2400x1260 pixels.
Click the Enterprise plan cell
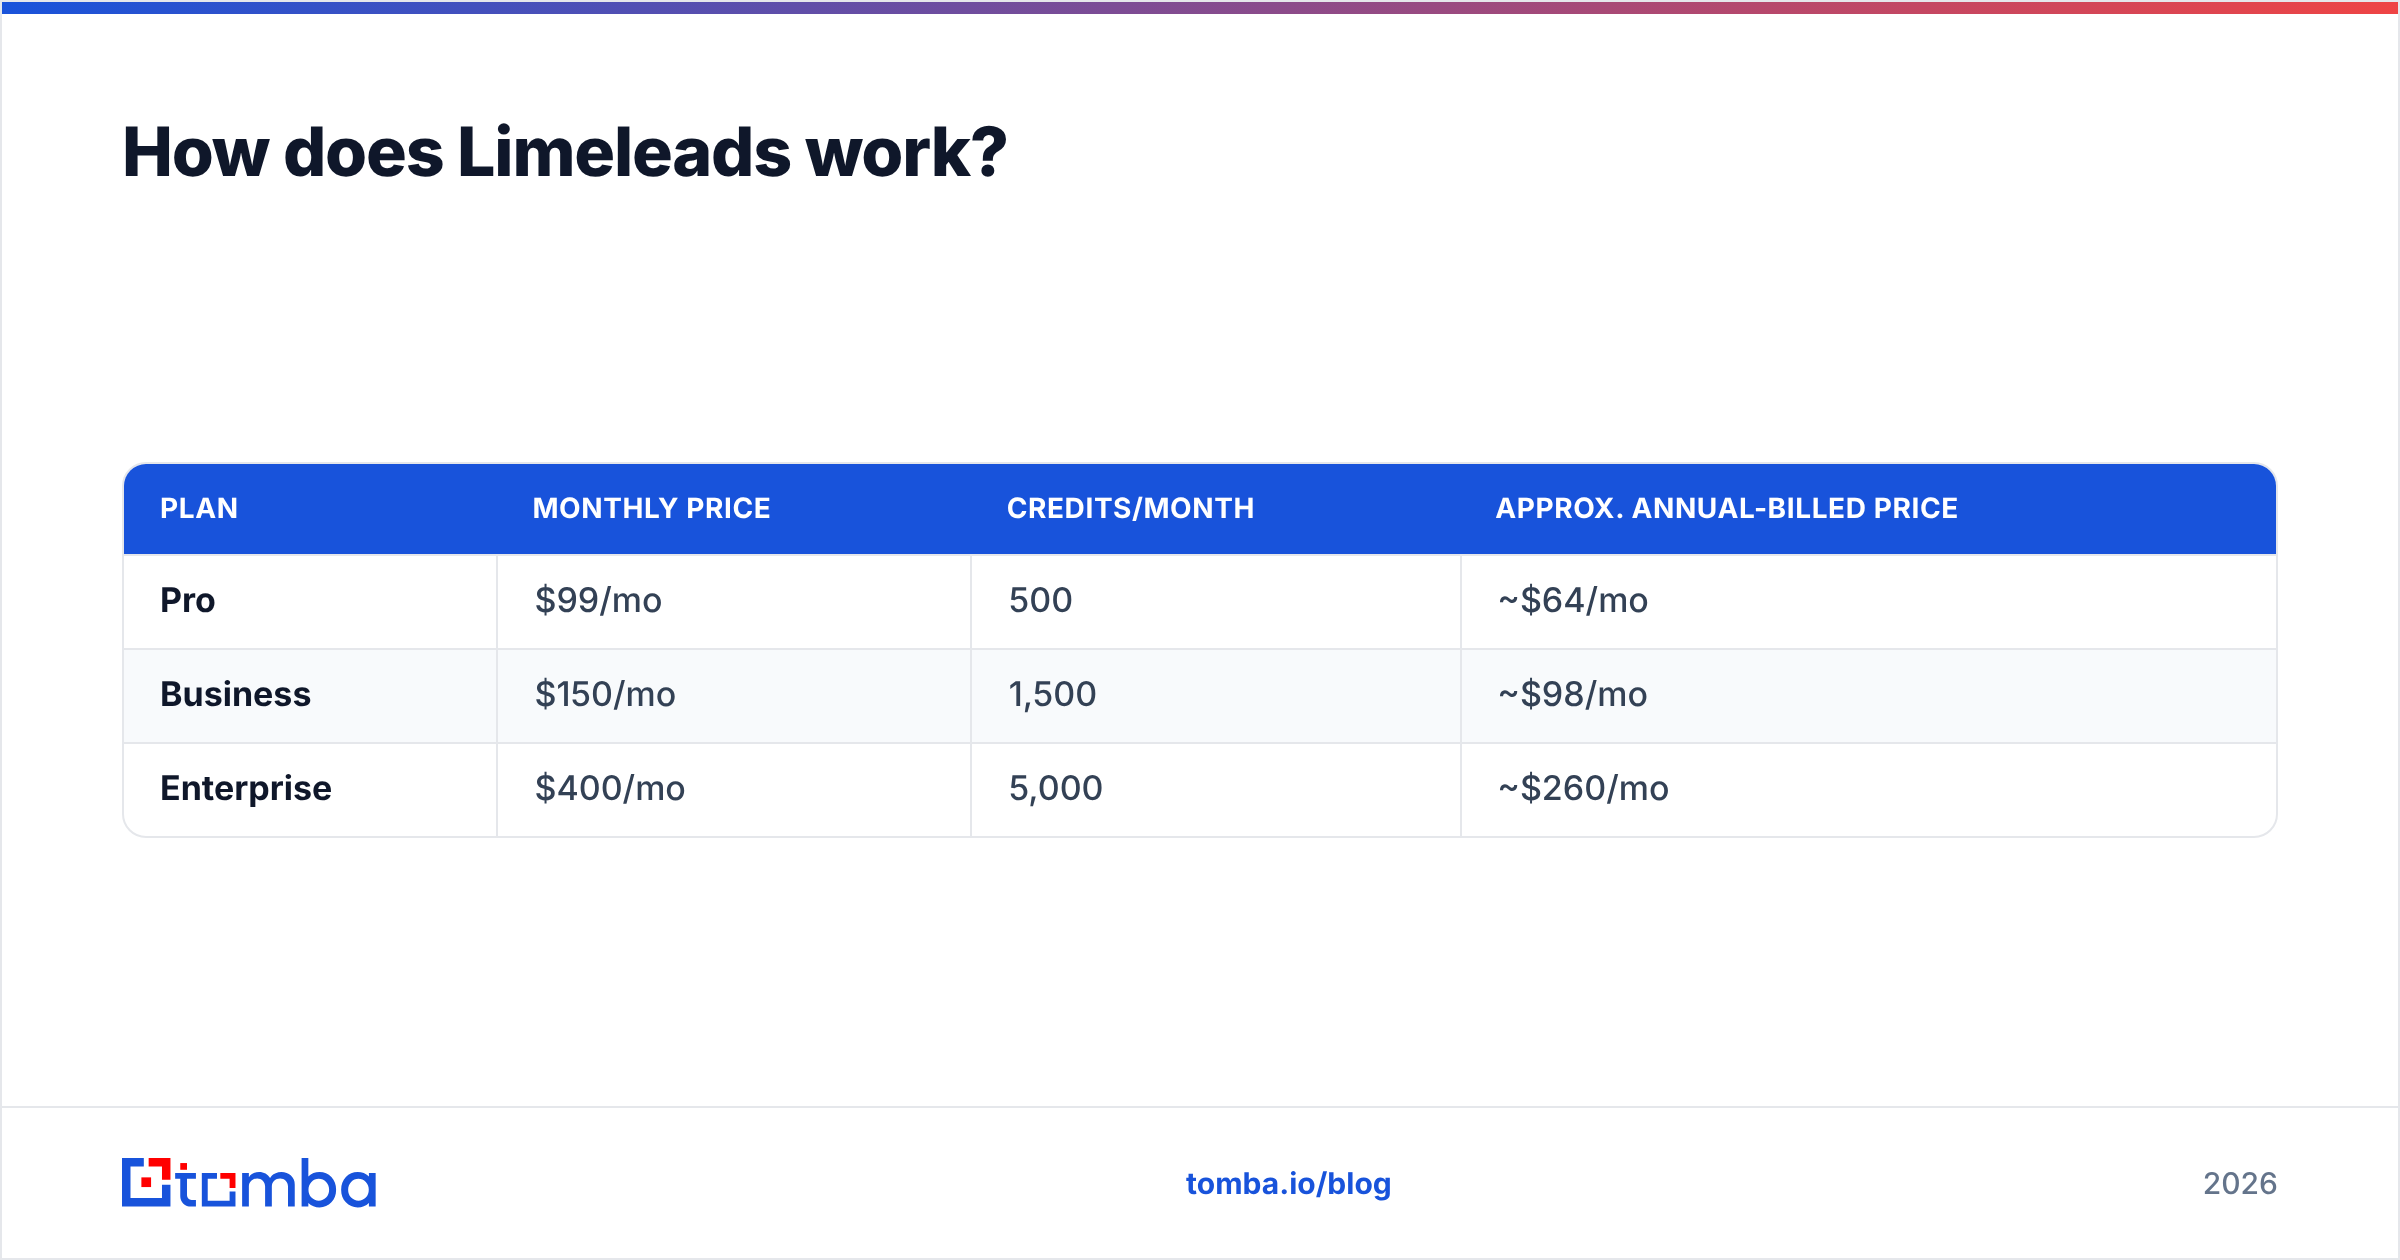310,789
